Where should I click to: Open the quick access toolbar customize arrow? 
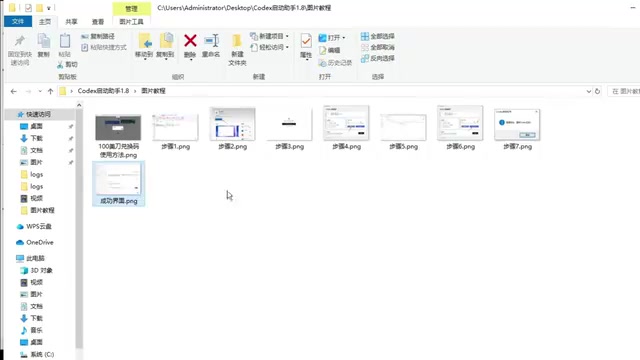49,8
